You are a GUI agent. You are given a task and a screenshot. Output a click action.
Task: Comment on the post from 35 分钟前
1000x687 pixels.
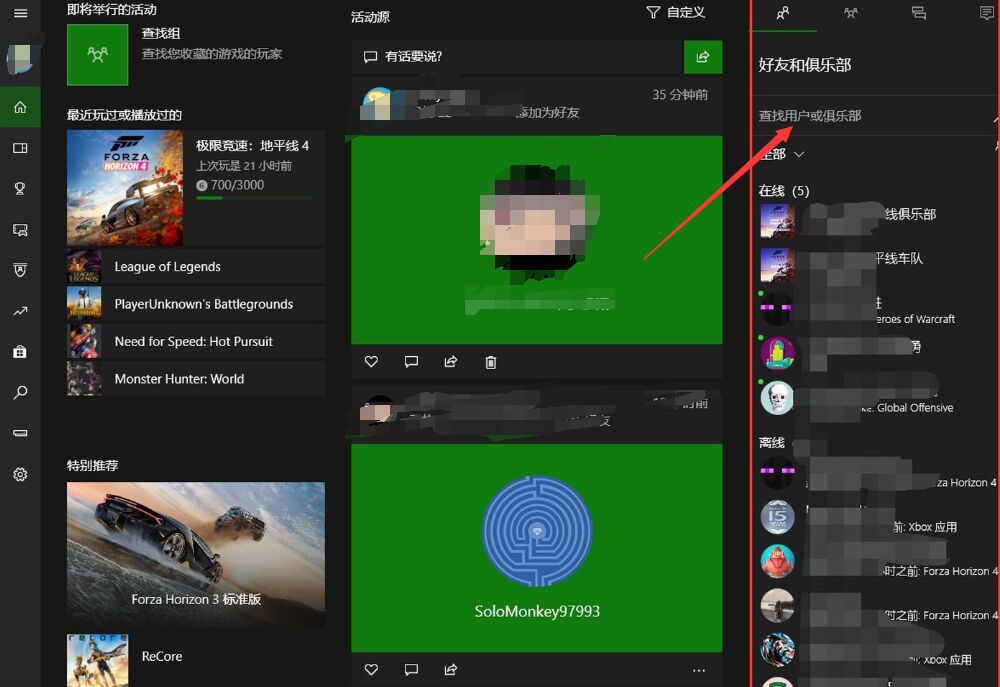click(411, 362)
